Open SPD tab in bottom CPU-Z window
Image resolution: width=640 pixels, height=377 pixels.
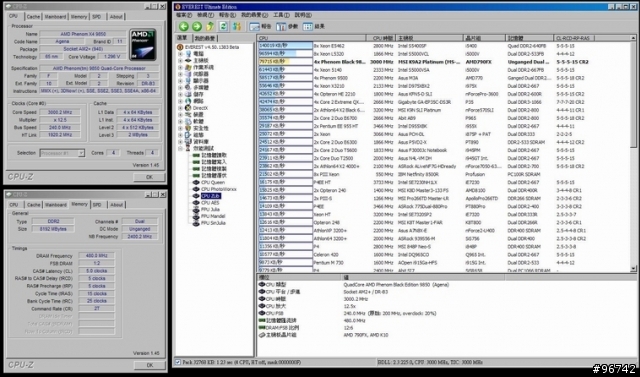(x=97, y=205)
